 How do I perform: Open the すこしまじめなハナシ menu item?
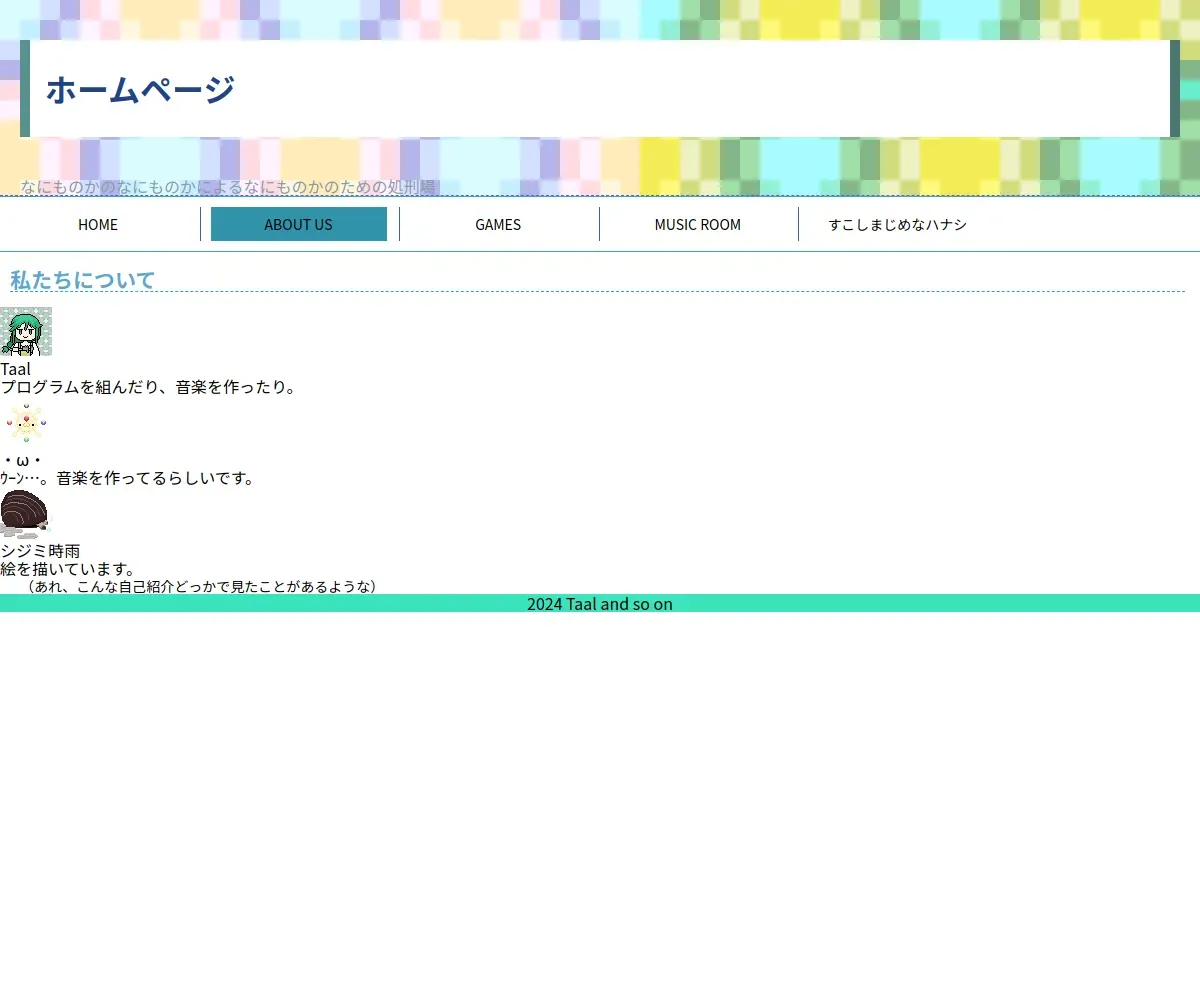coord(898,224)
